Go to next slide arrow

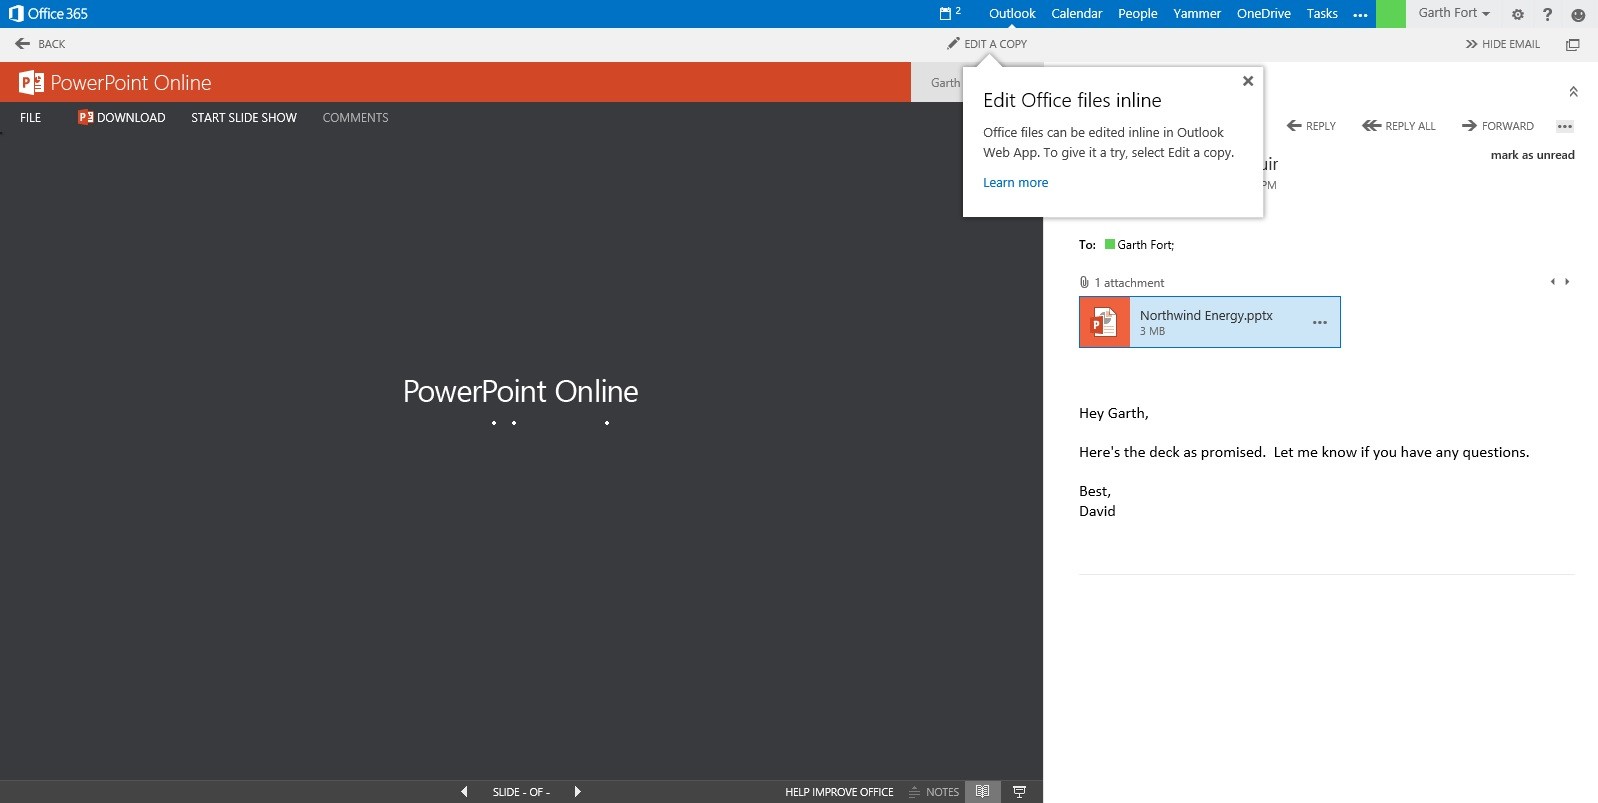[577, 792]
